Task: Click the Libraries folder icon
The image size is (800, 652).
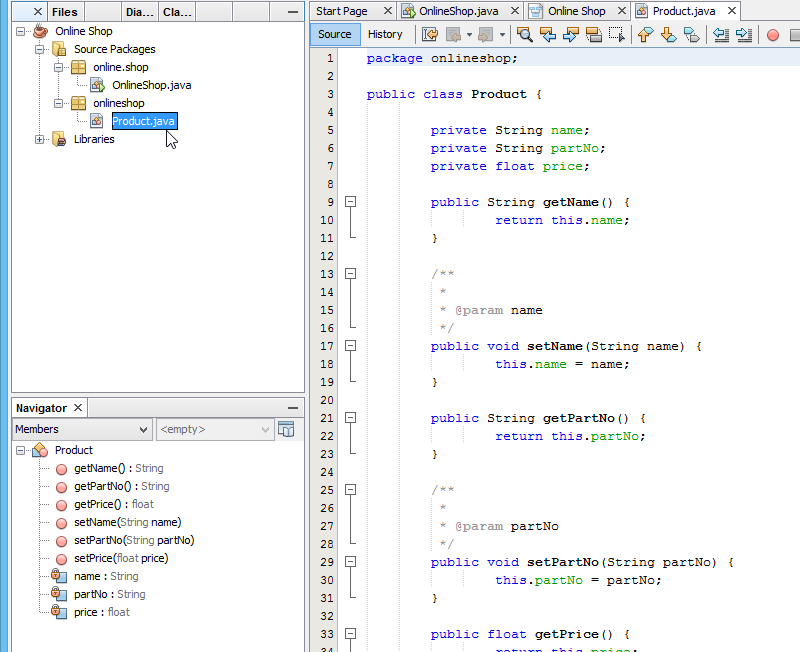Action: (59, 139)
